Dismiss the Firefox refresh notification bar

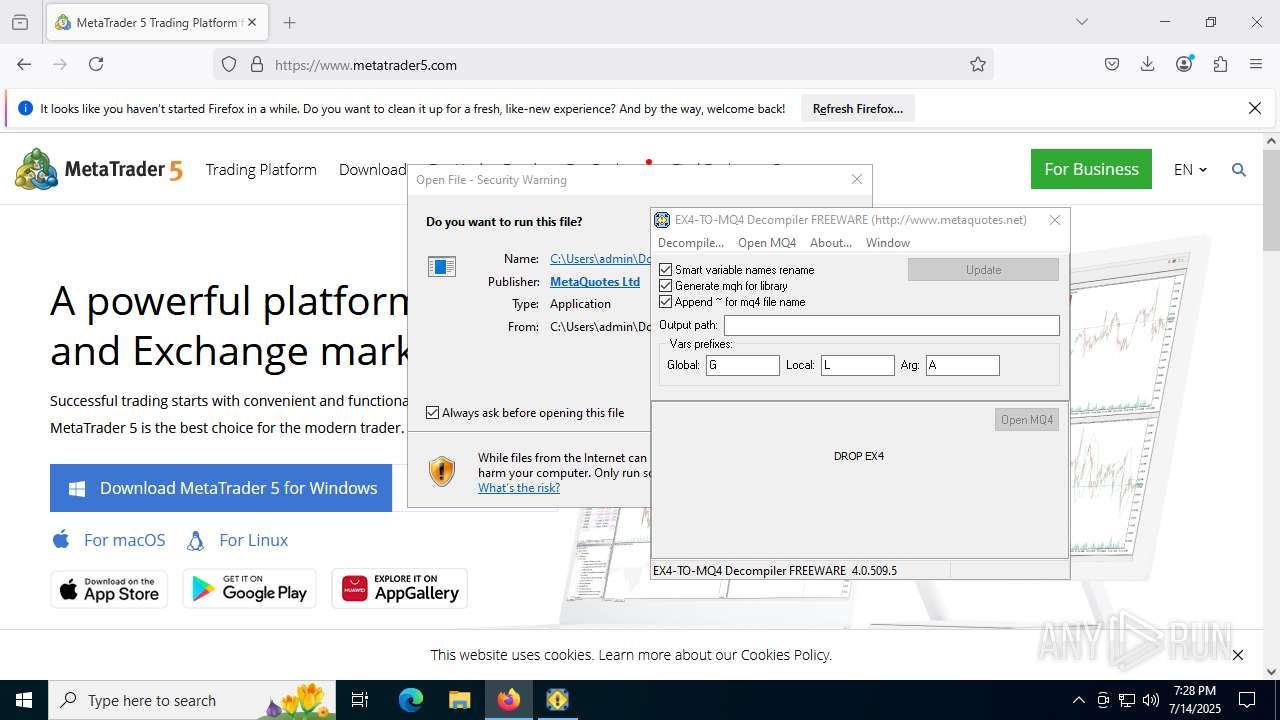(x=1255, y=108)
